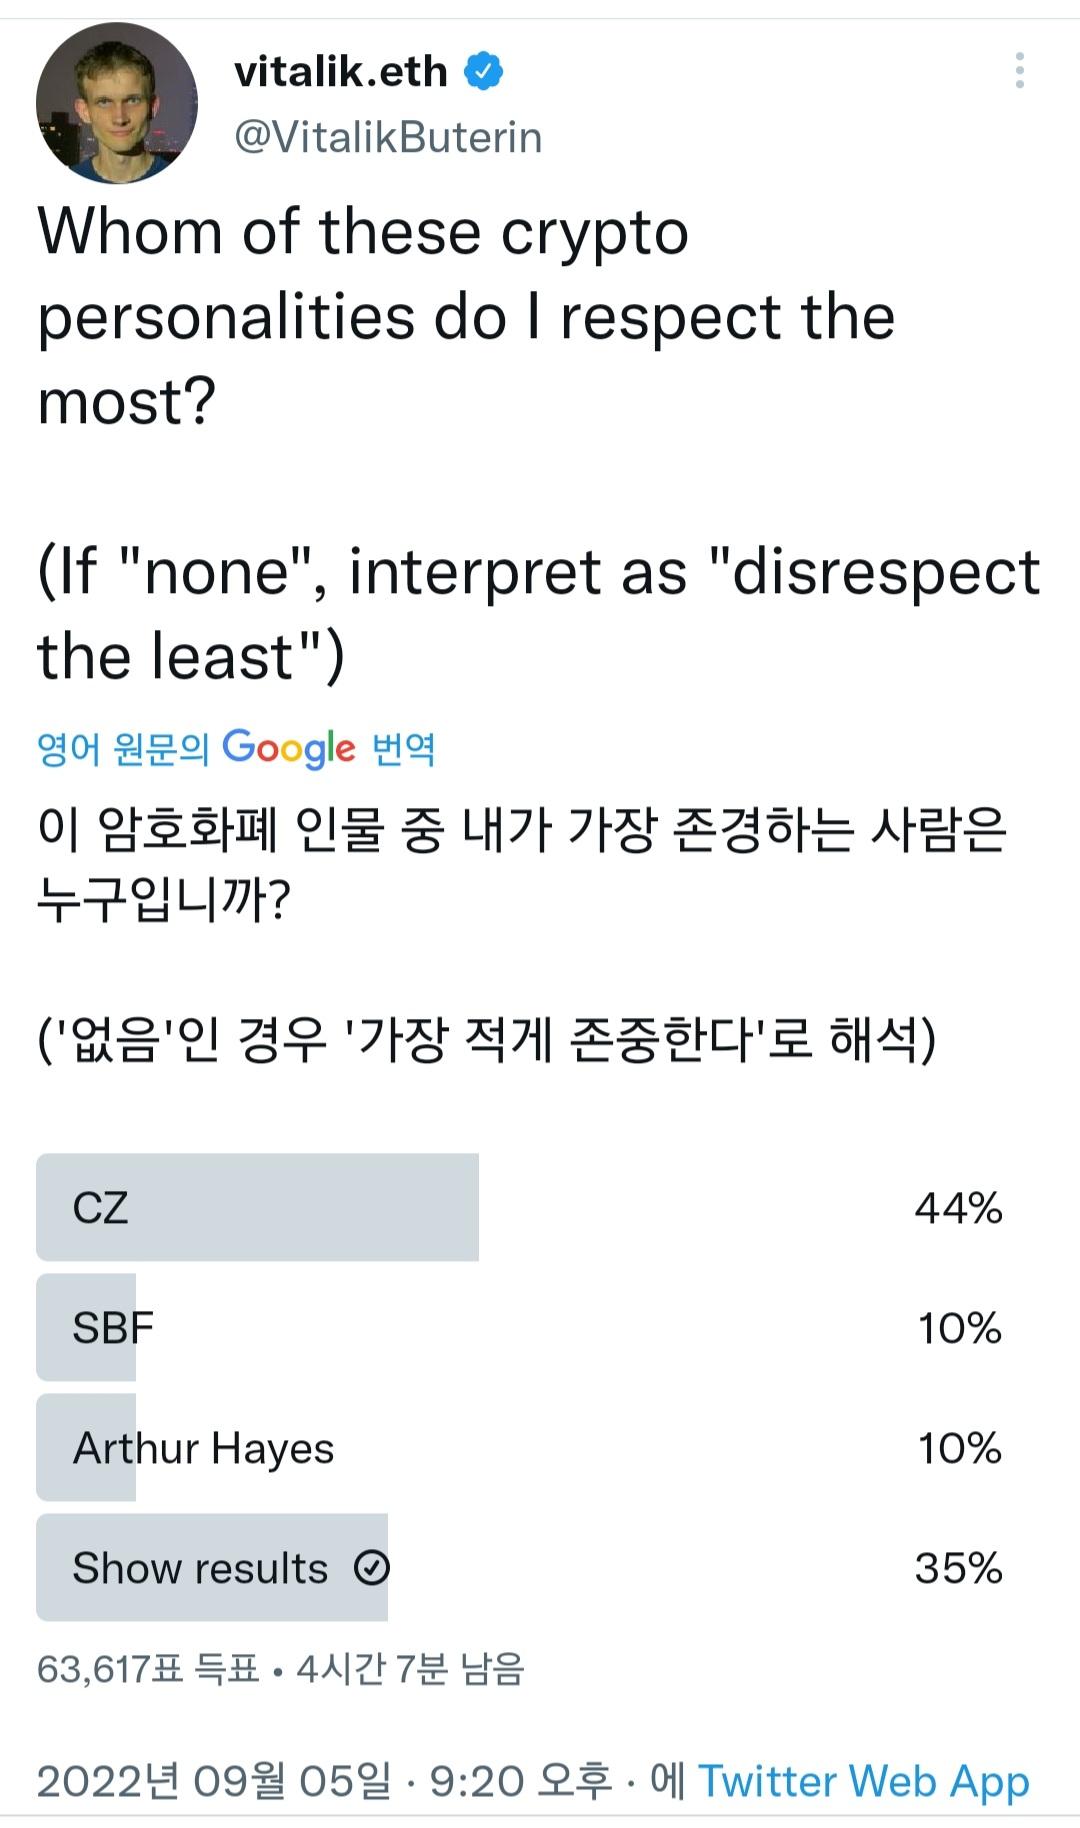The height and width of the screenshot is (1828, 1080).
Task: Click the 번역 translation link
Action: click(403, 748)
